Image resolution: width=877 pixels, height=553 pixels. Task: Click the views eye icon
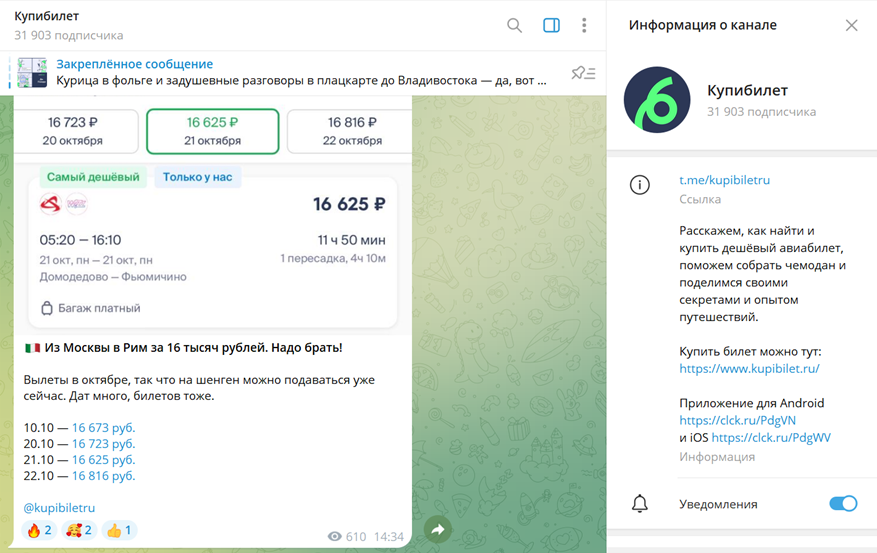pyautogui.click(x=334, y=537)
